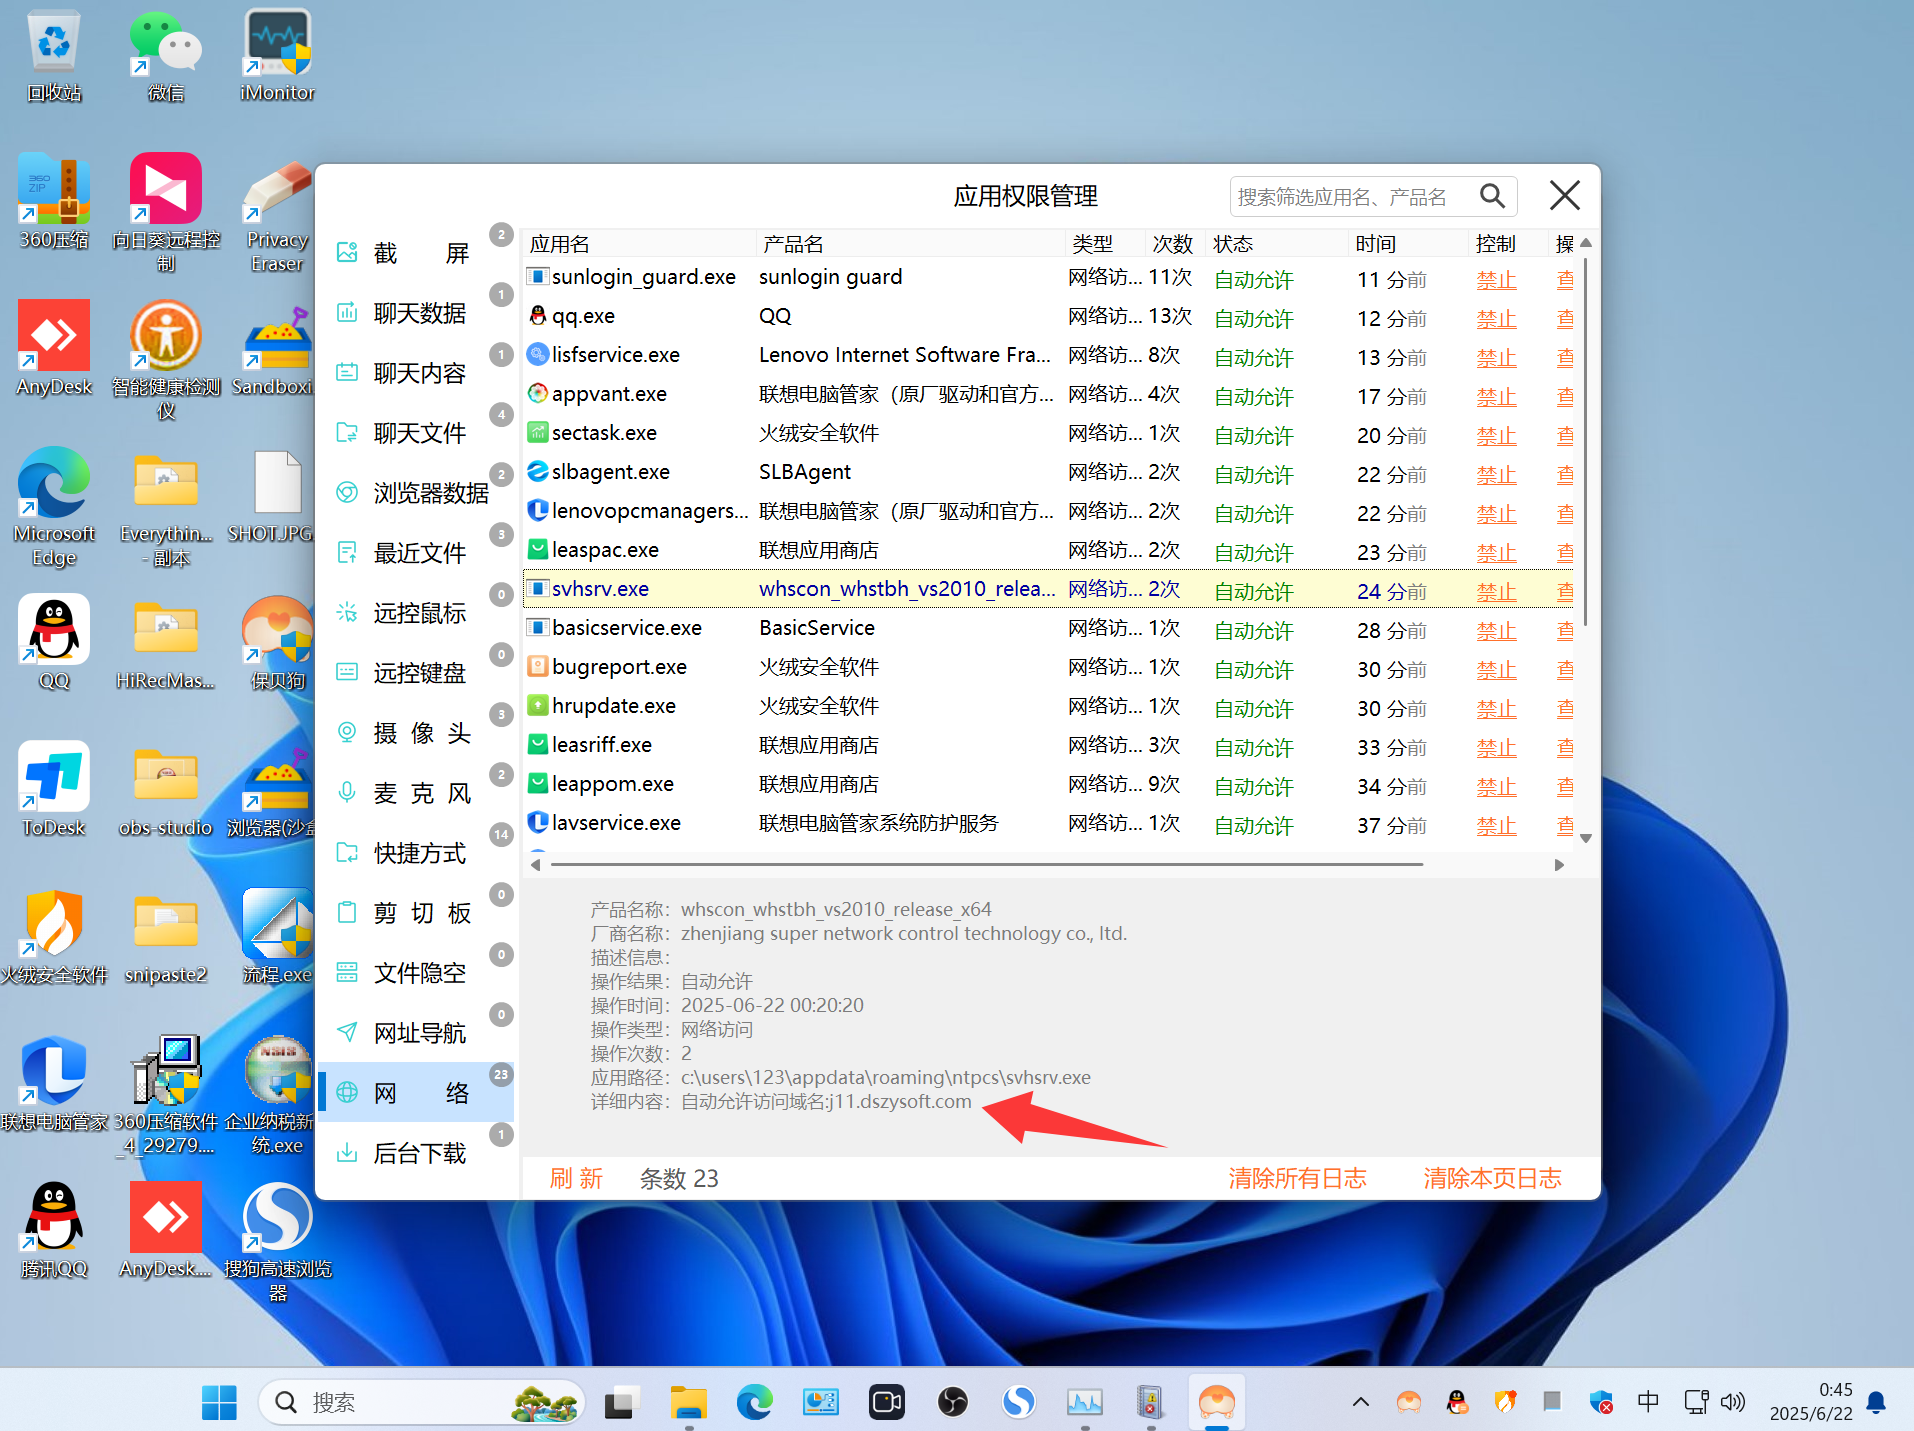Sort by 次数 count column header
Screen dimensions: 1914x1431
click(1172, 243)
